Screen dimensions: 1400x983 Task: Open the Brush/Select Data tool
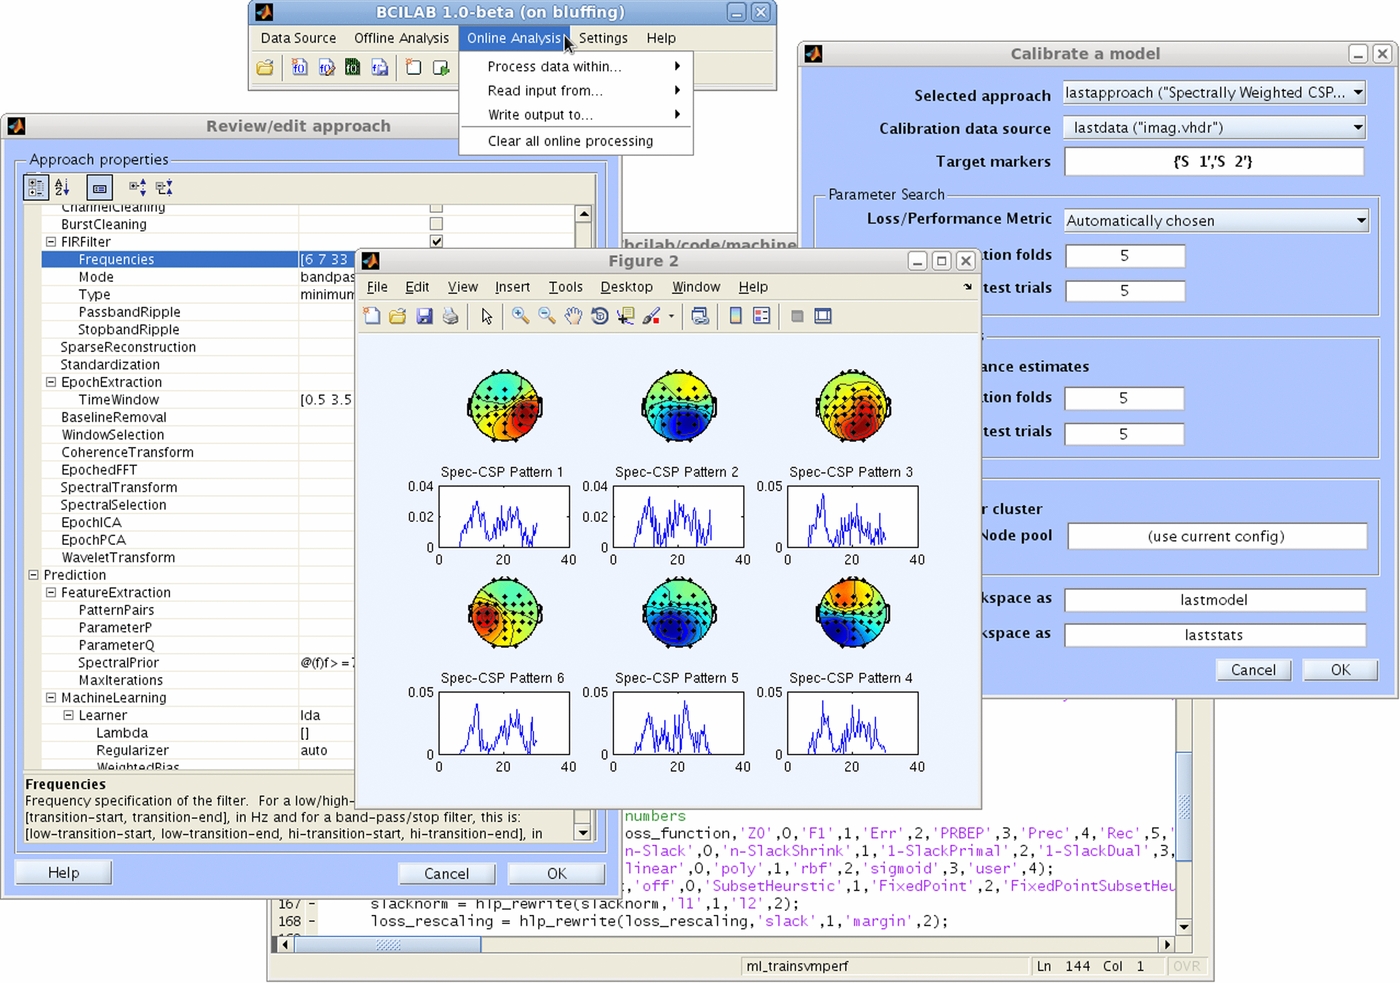coord(652,316)
